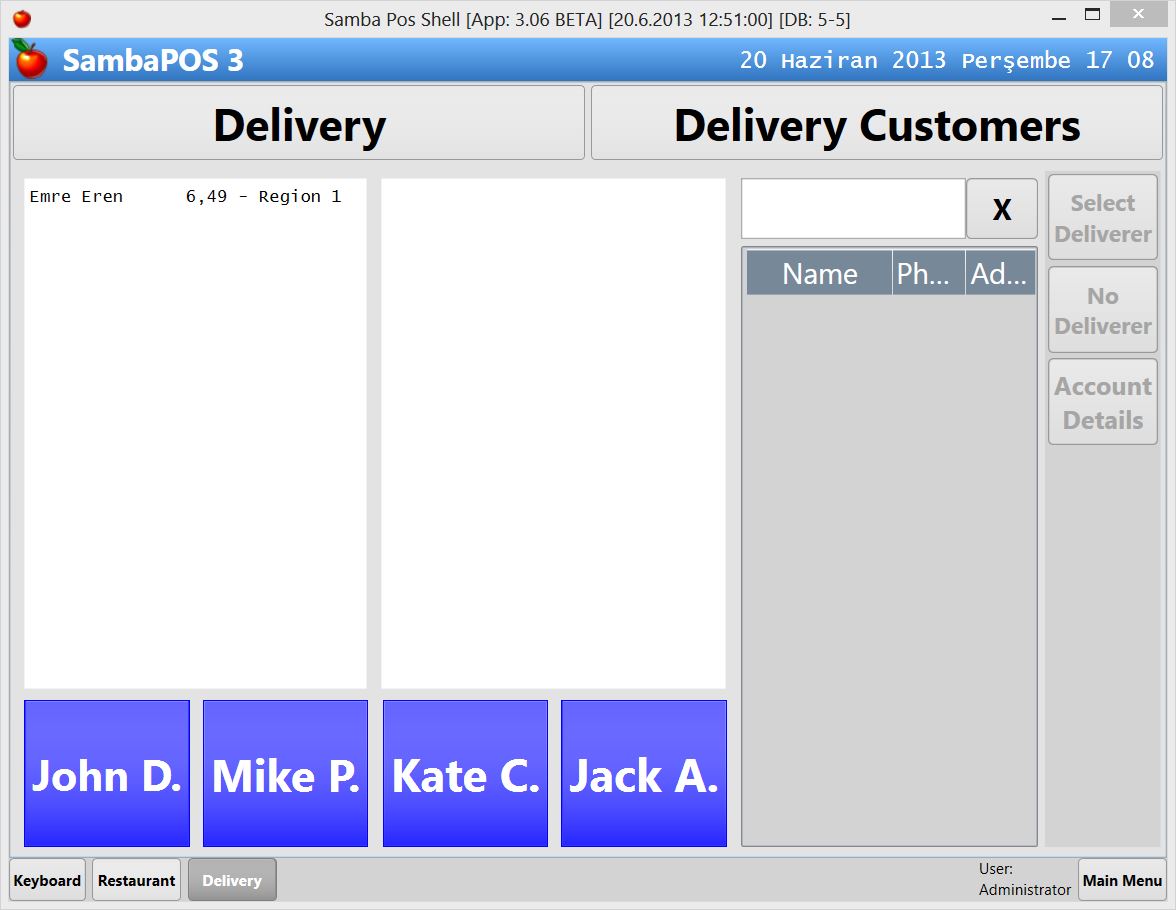Screen dimensions: 1176x910
Task: Assign deliverer Jack A.
Action: point(643,774)
